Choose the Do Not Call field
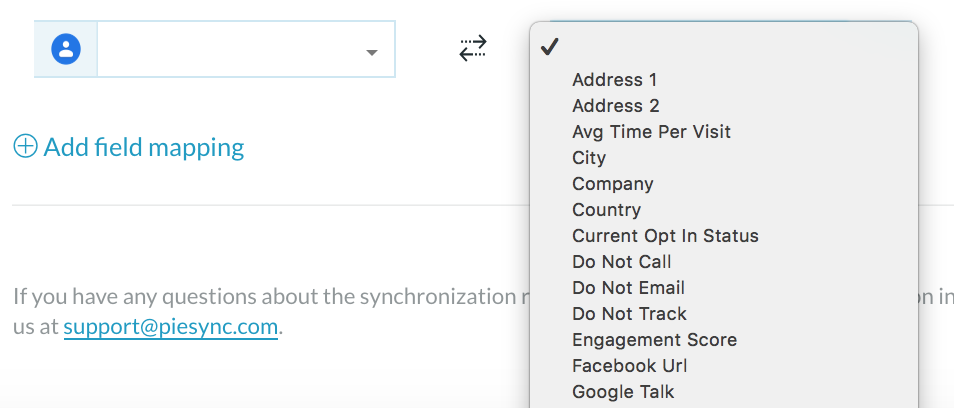This screenshot has height=408, width=954. [x=723, y=262]
